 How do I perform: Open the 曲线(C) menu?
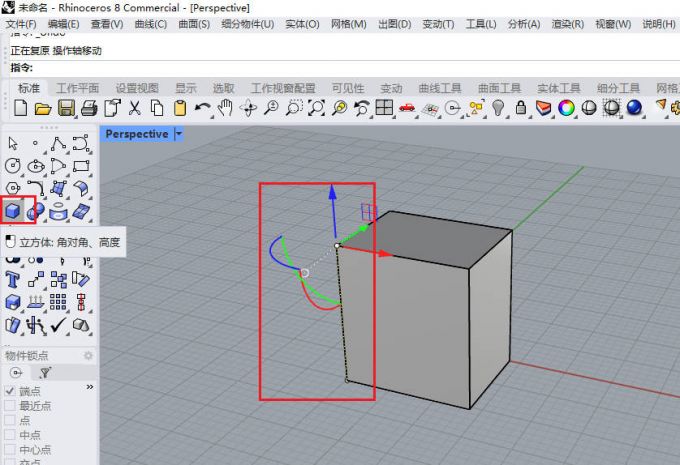[x=151, y=24]
